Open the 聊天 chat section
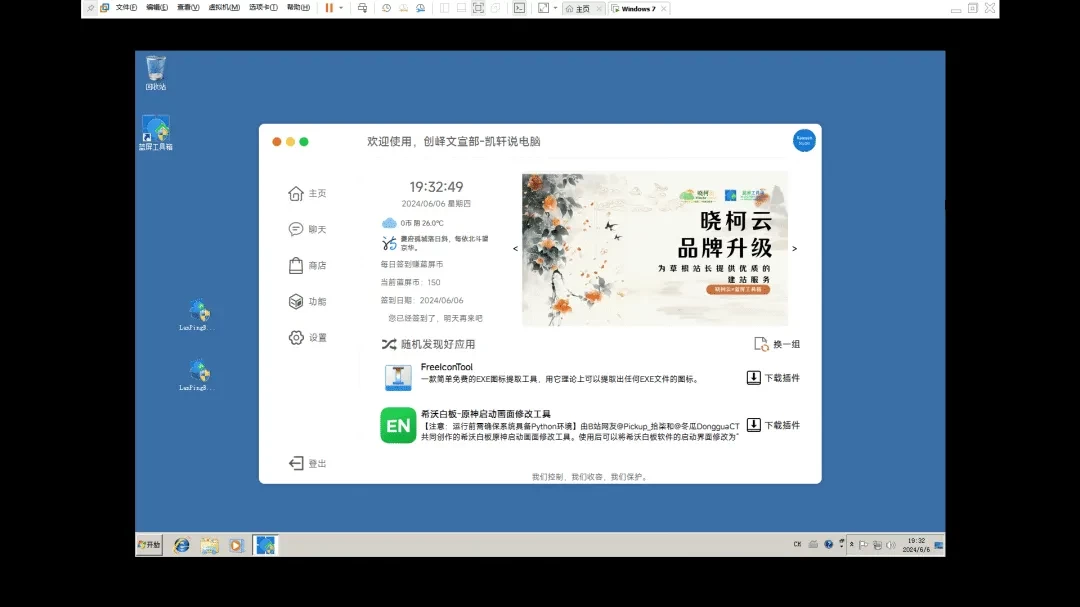The width and height of the screenshot is (1080, 607). click(x=307, y=230)
